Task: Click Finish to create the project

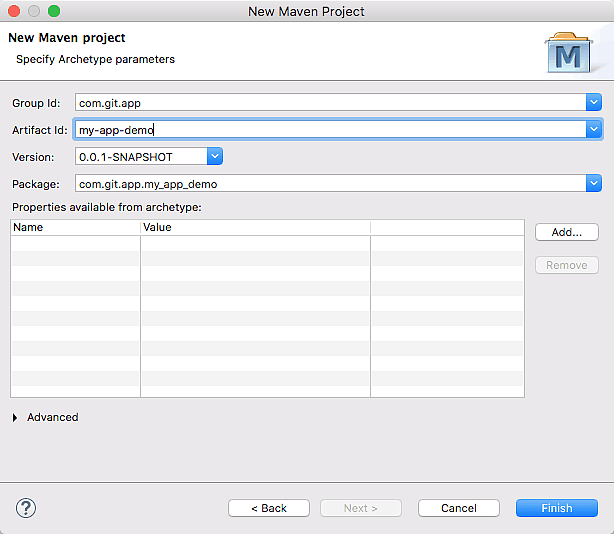Action: [556, 508]
